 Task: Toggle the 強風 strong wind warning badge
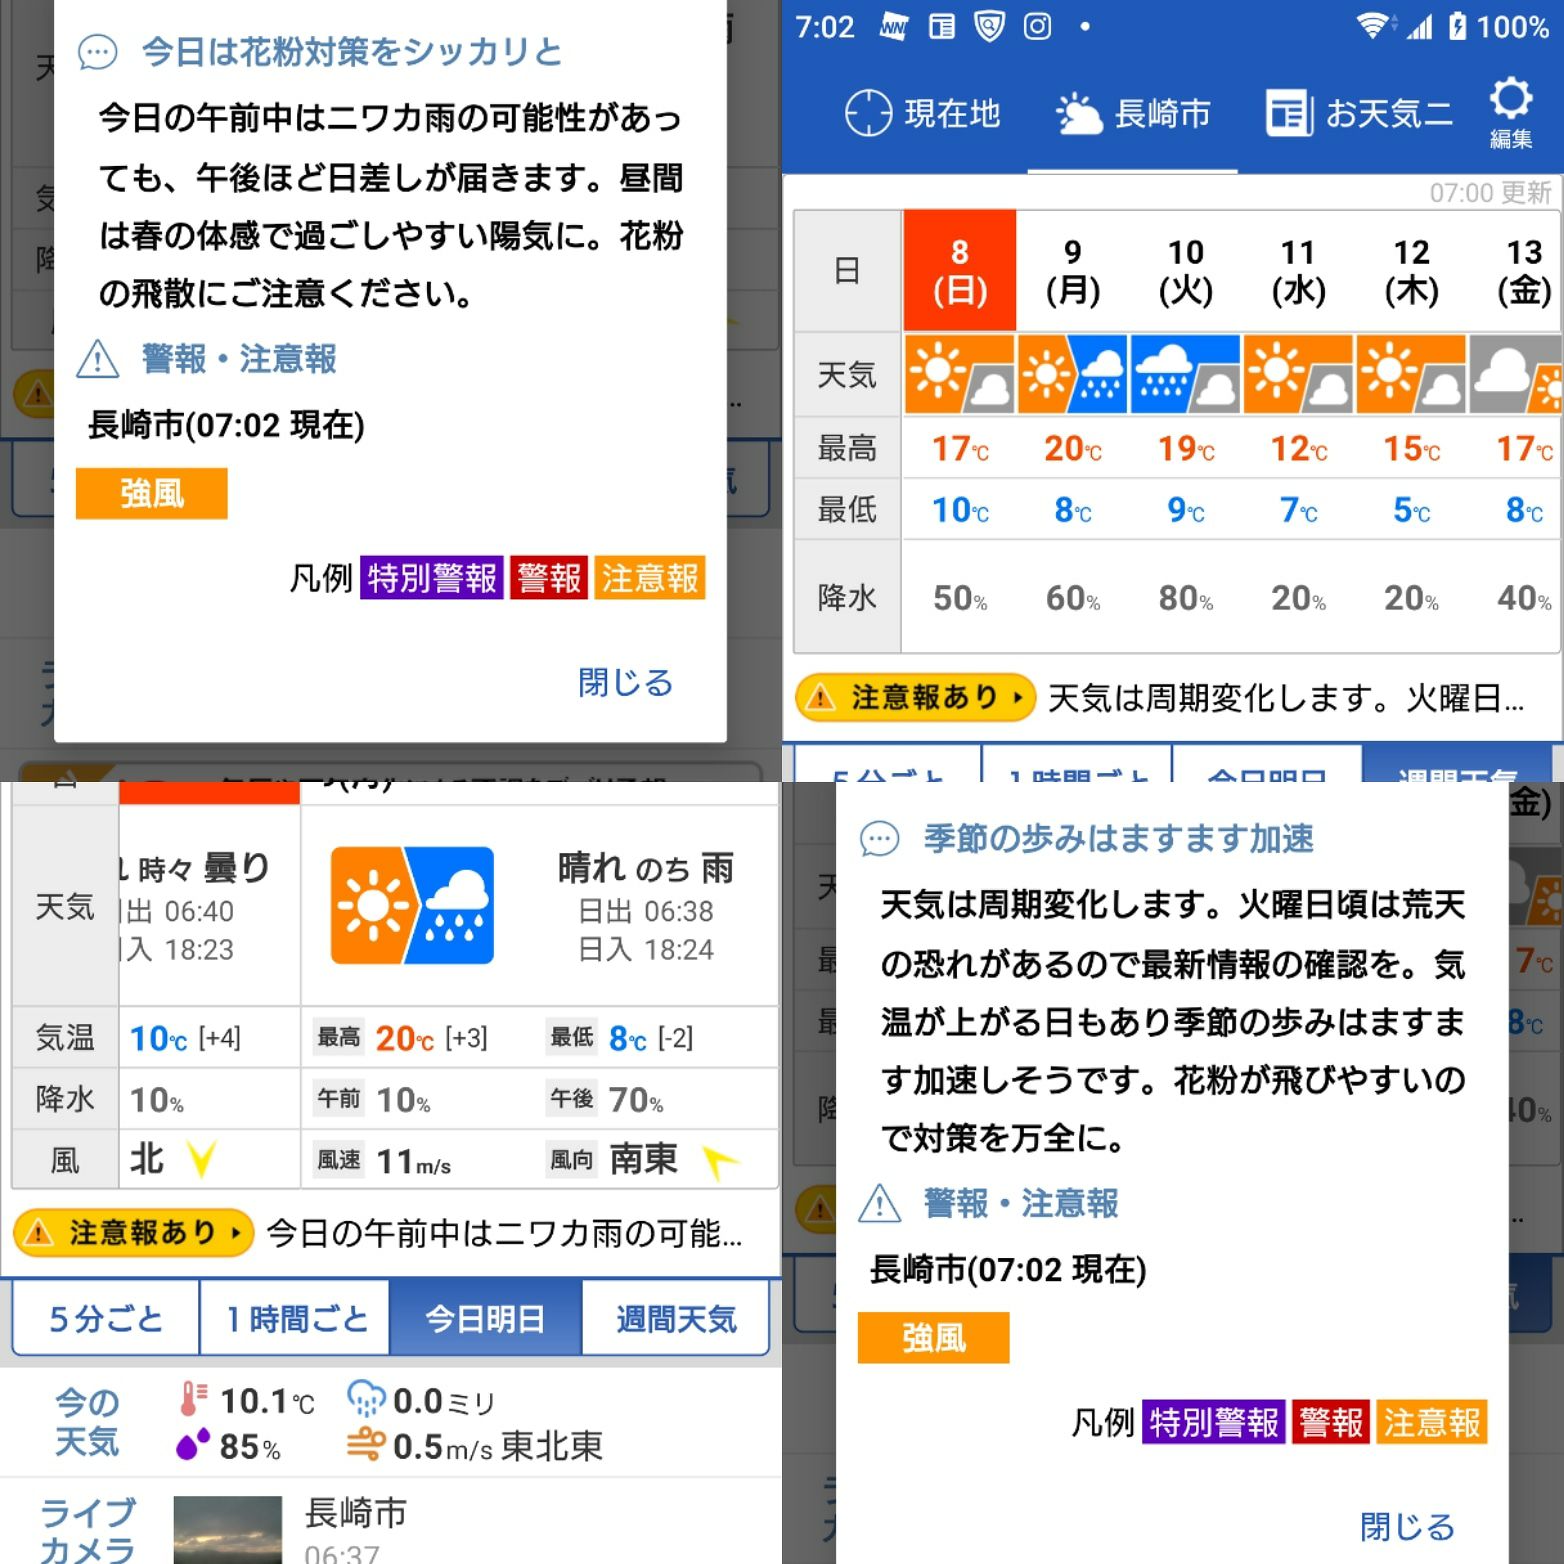click(x=151, y=493)
